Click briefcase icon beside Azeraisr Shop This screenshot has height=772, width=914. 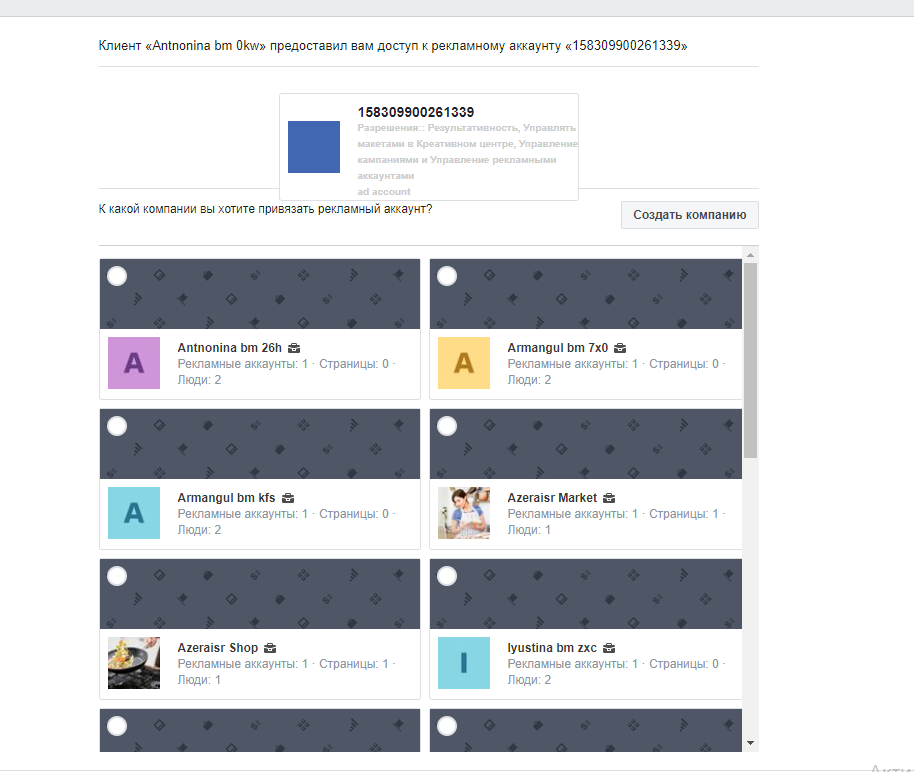pyautogui.click(x=270, y=648)
